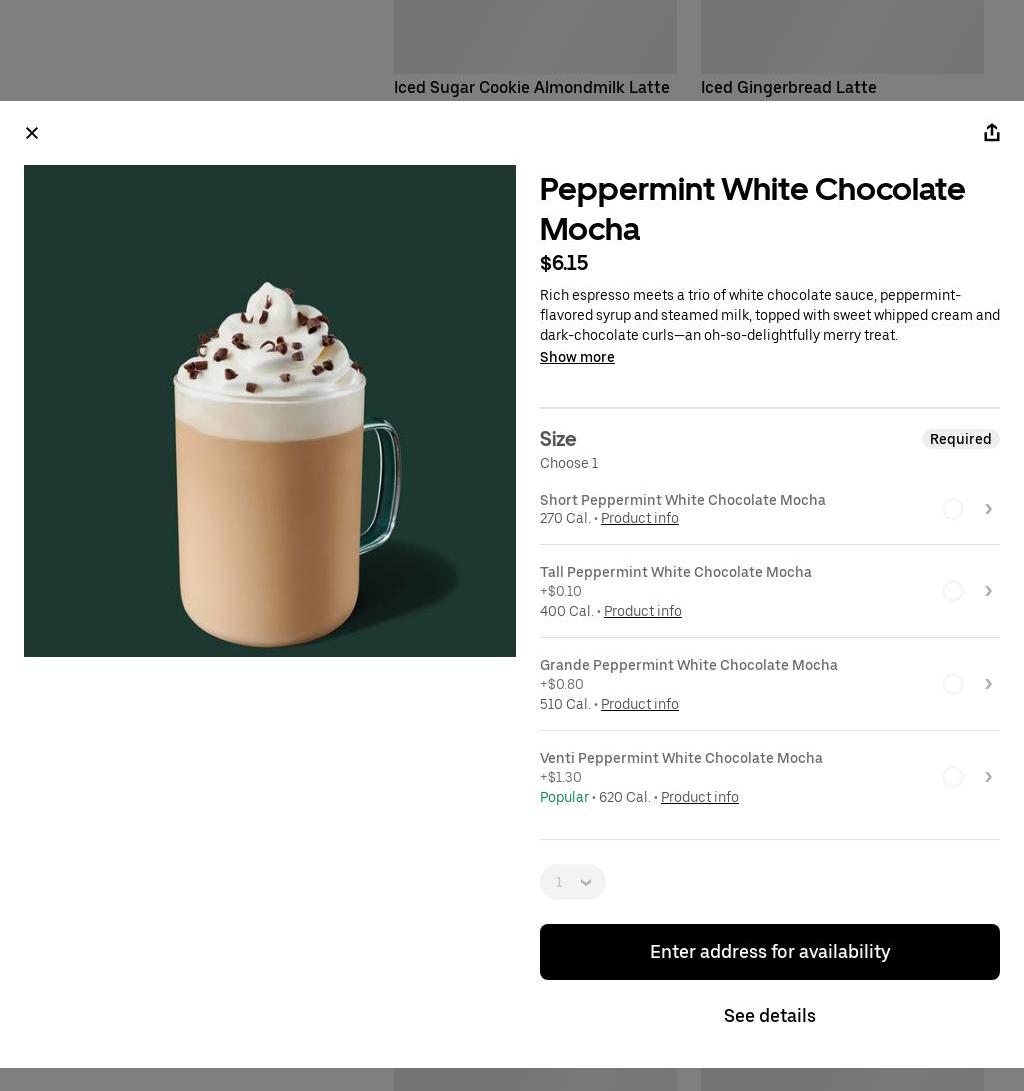Select Short Peppermint White Chocolate Mocha radio
This screenshot has height=1091, width=1024.
(x=953, y=509)
